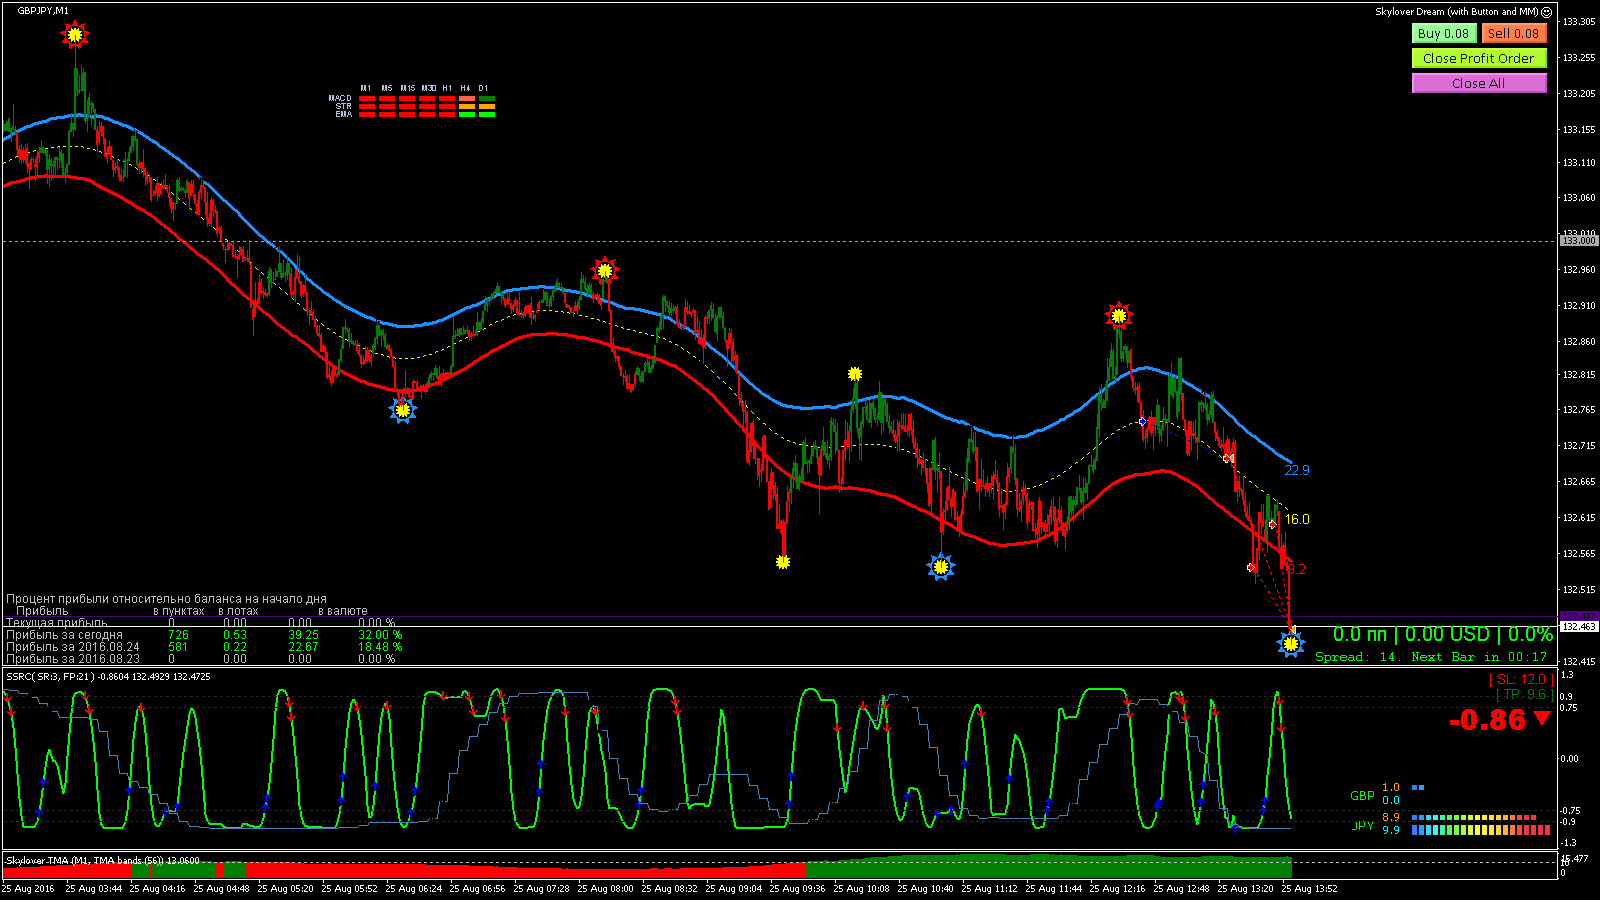Click the GBP 1.0 blue strength squares
Image resolution: width=1600 pixels, height=900 pixels.
1418,788
